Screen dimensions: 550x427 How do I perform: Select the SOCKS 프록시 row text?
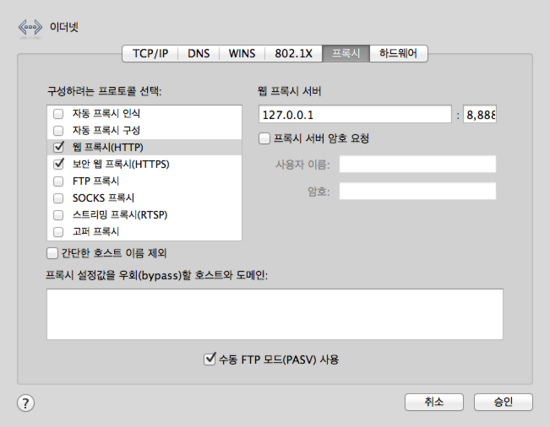click(103, 198)
